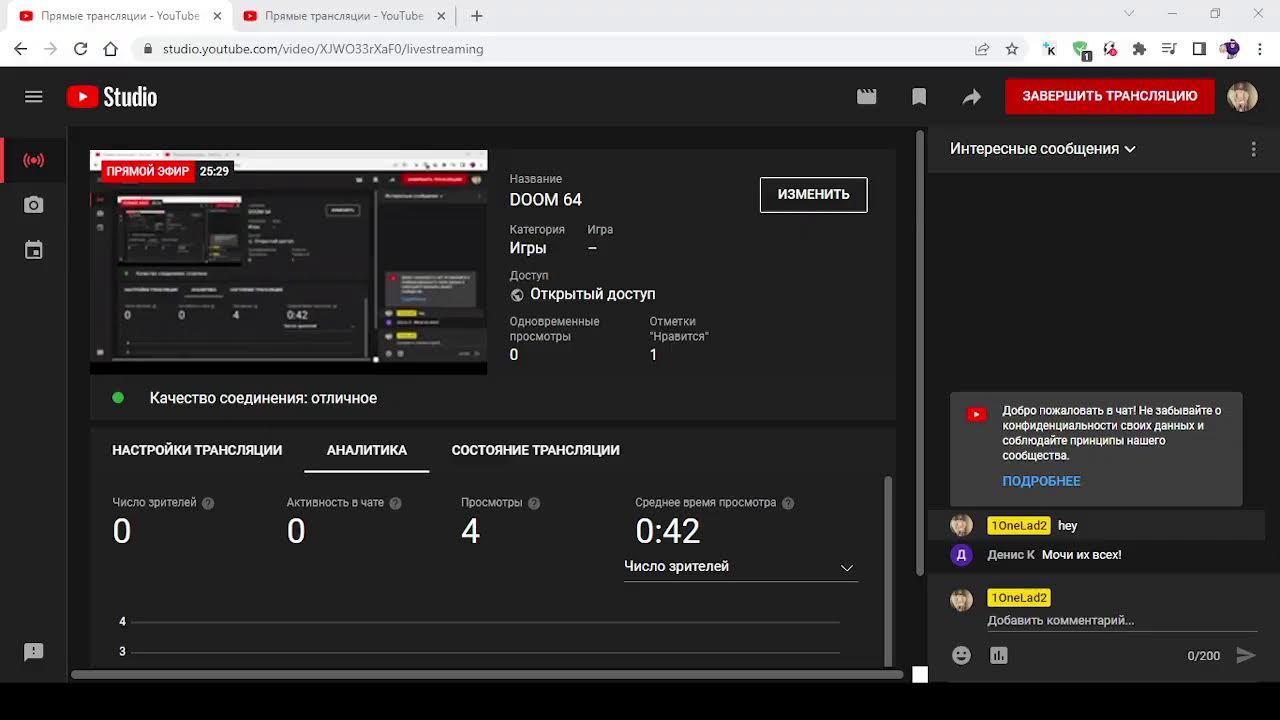Image resolution: width=1280 pixels, height=720 pixels.
Task: Open the media controls music-note icon
Action: click(1169, 49)
